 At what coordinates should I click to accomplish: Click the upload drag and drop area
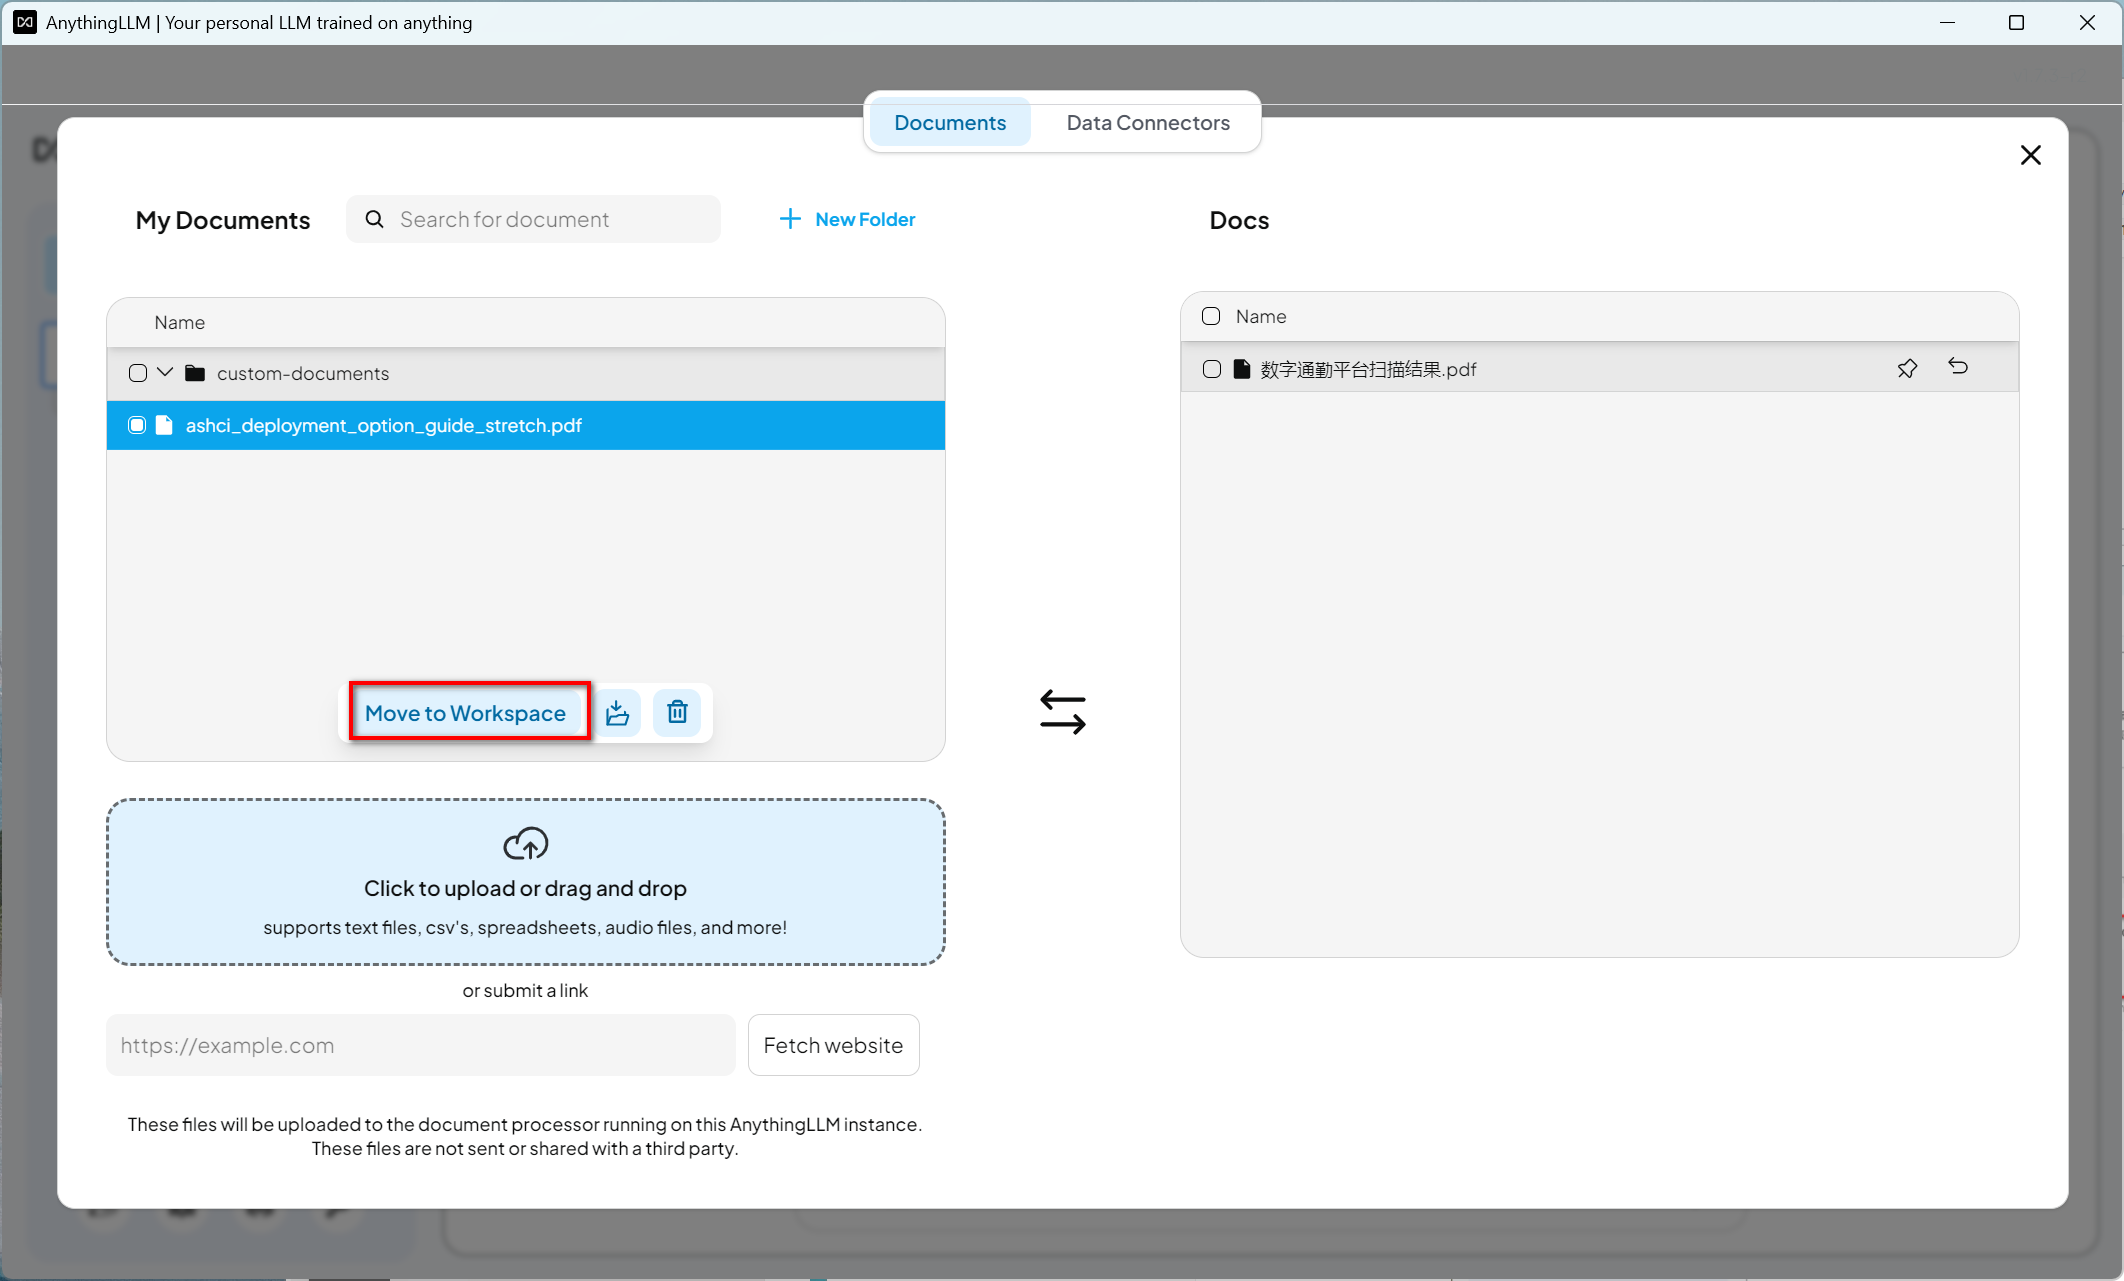coord(525,881)
